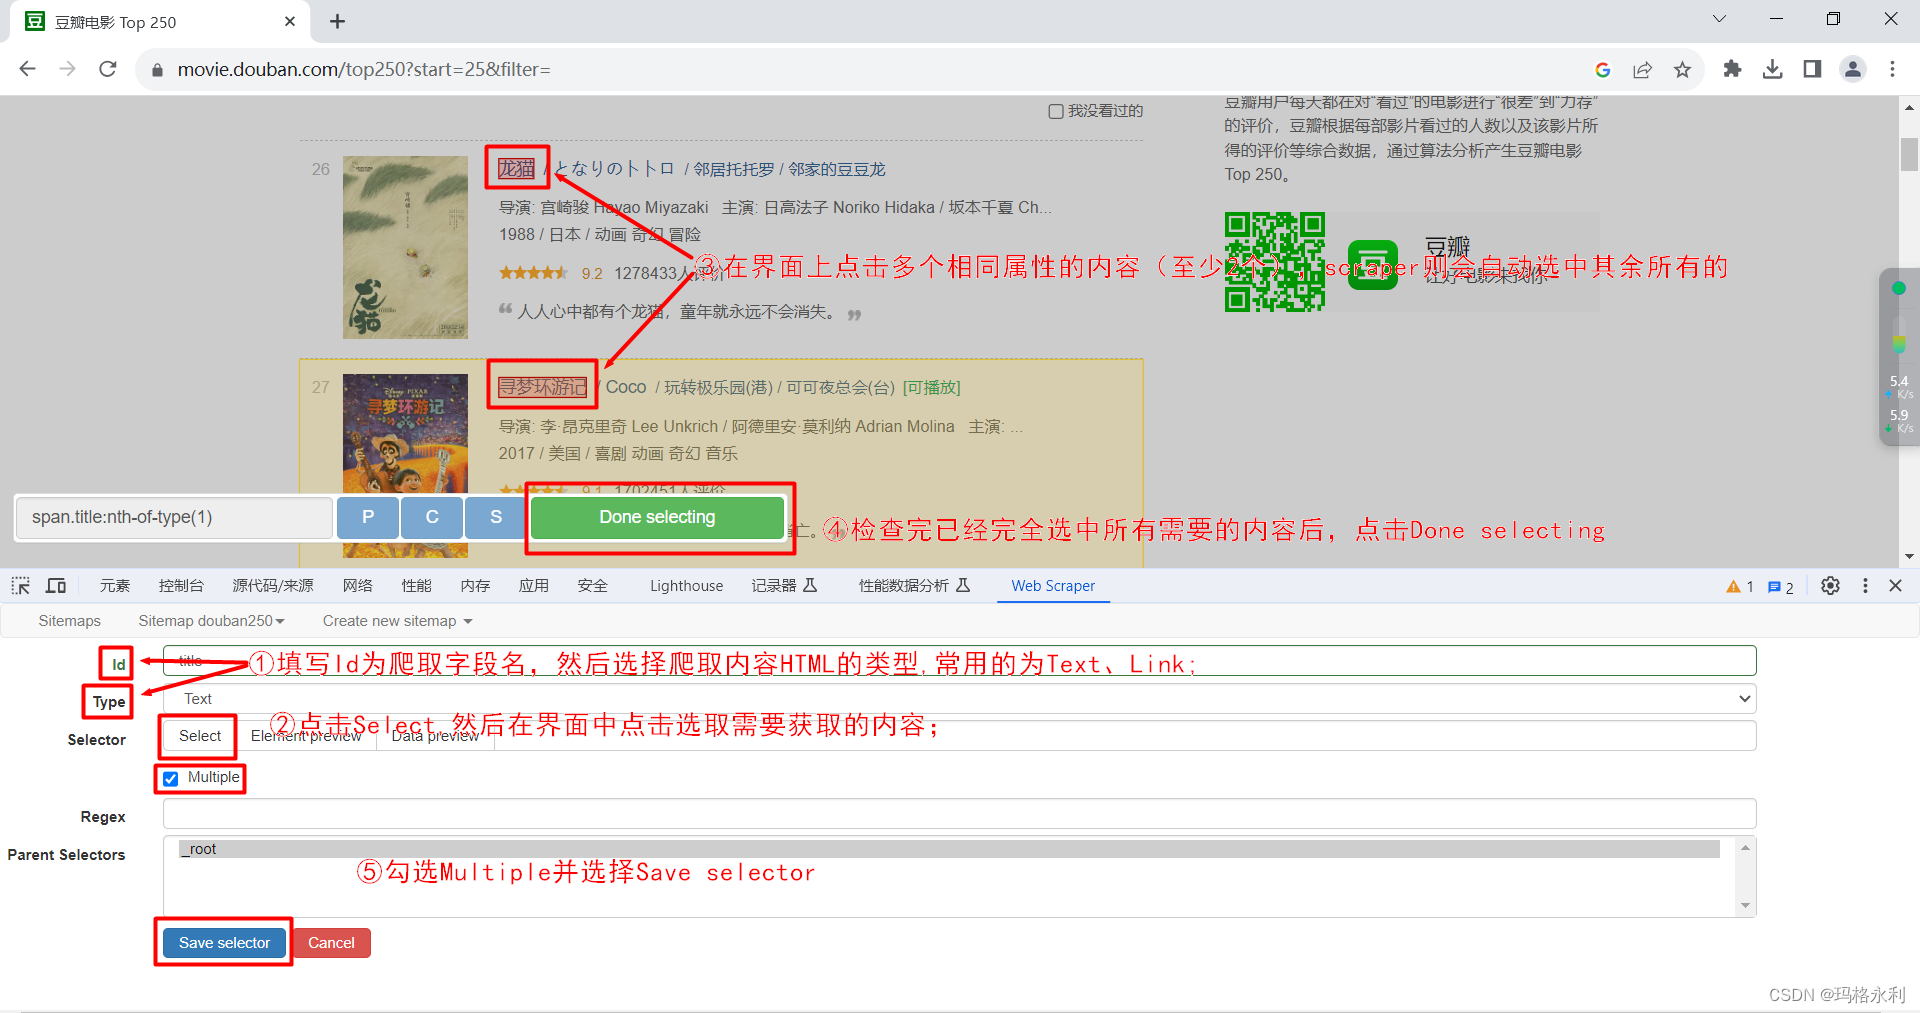Reload the Douban page
1920x1013 pixels.
[x=108, y=69]
